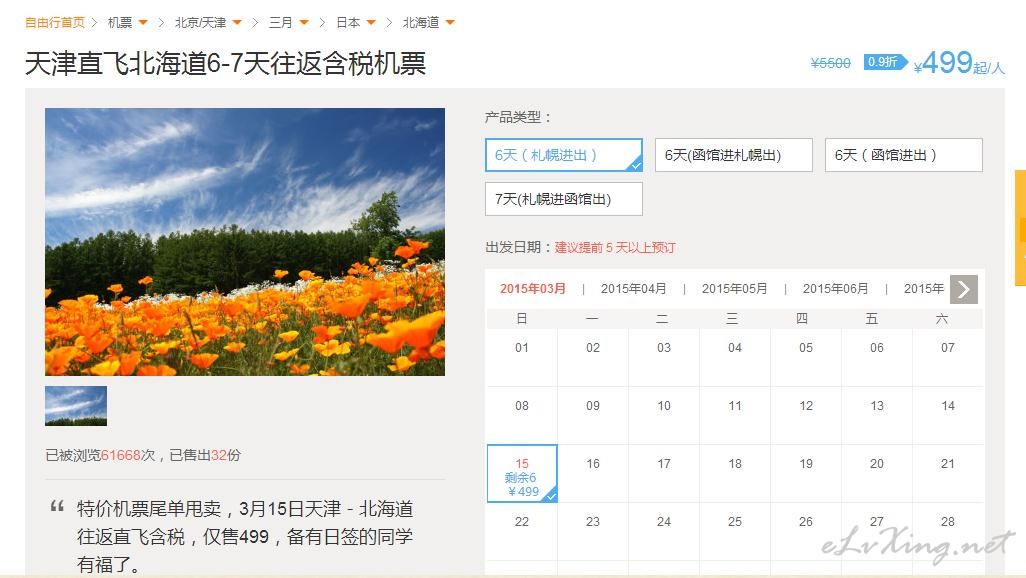Open the 2015年06月 calendar tab

(836, 289)
